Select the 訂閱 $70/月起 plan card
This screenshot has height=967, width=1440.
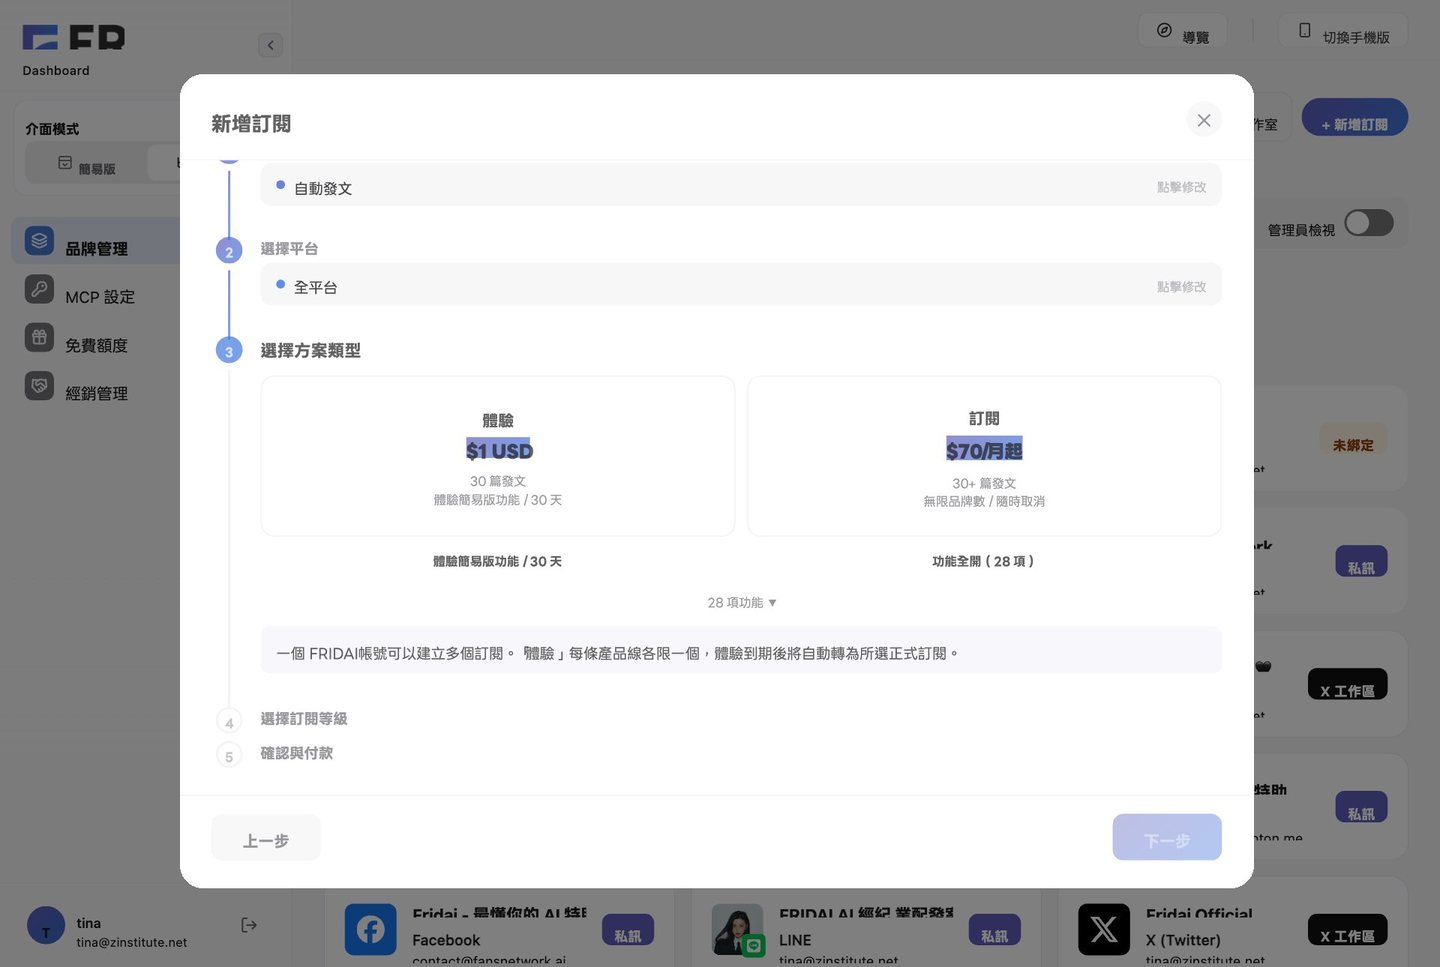[x=984, y=456]
